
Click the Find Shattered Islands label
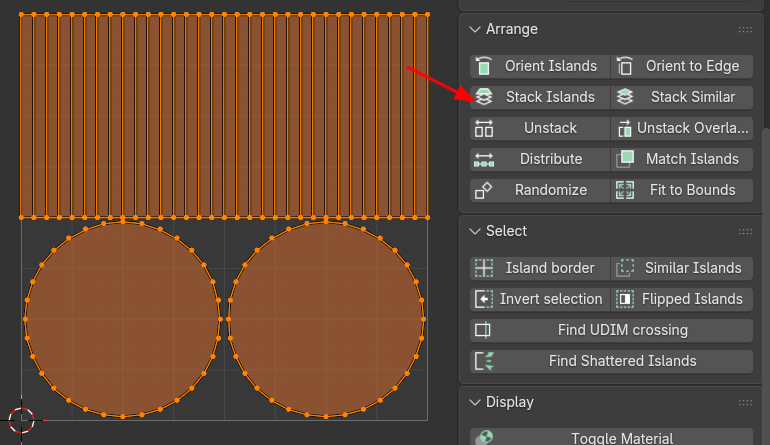(x=623, y=361)
